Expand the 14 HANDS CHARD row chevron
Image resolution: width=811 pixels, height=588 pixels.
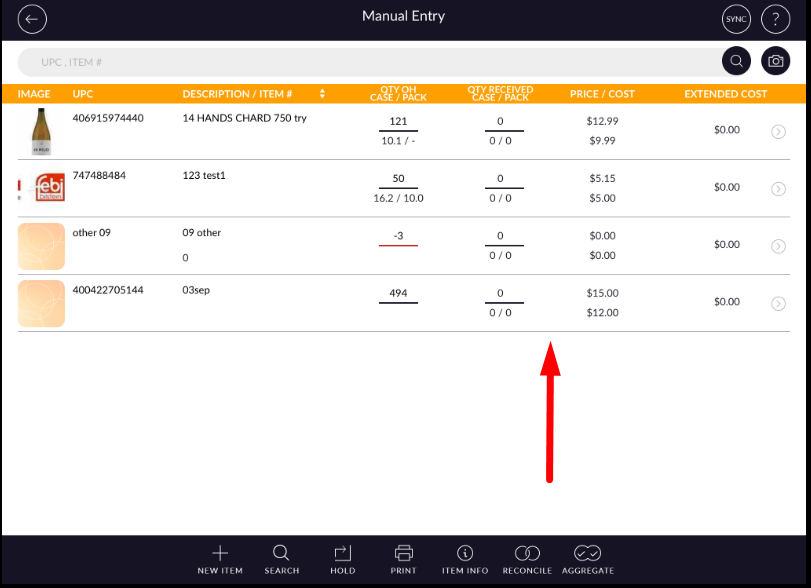778,131
